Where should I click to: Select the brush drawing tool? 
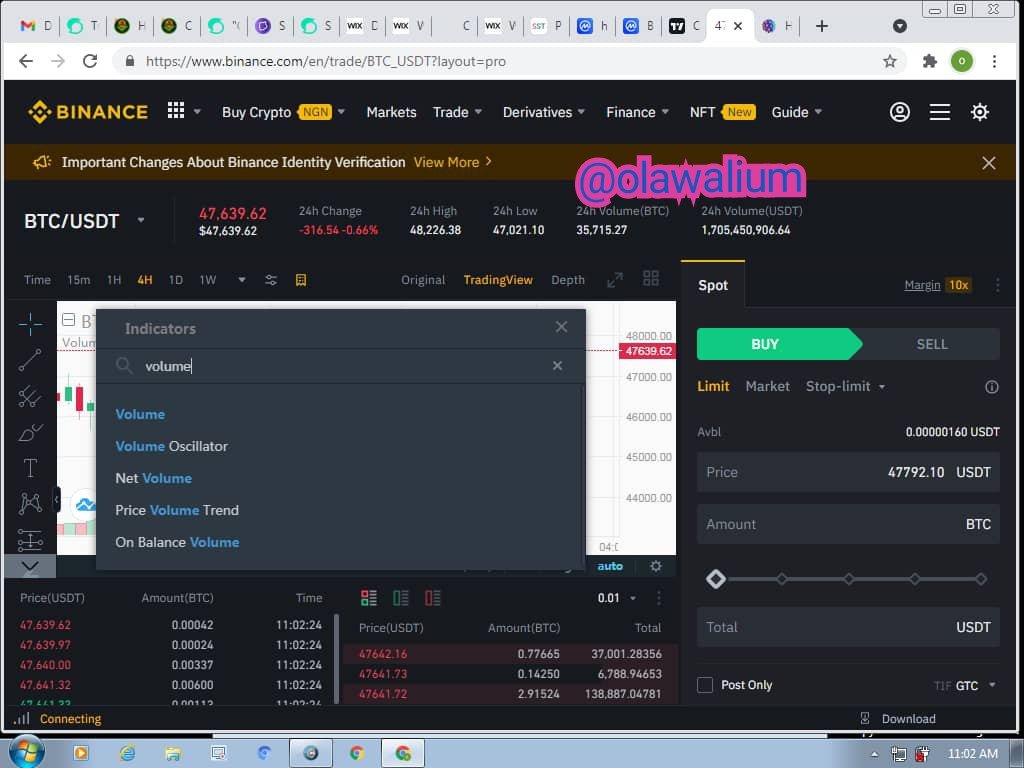point(30,432)
